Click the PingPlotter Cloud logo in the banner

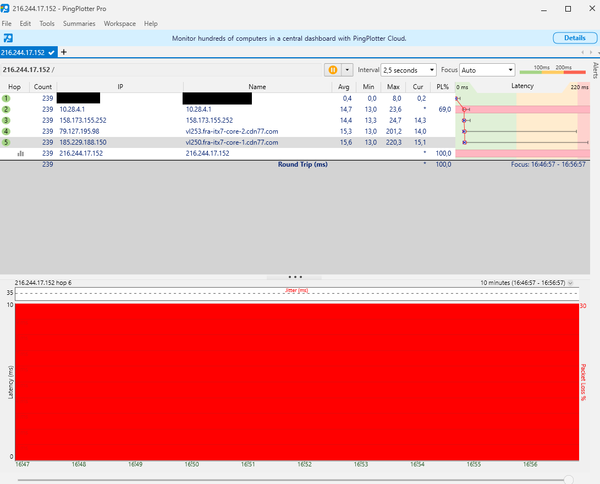pos(8,38)
